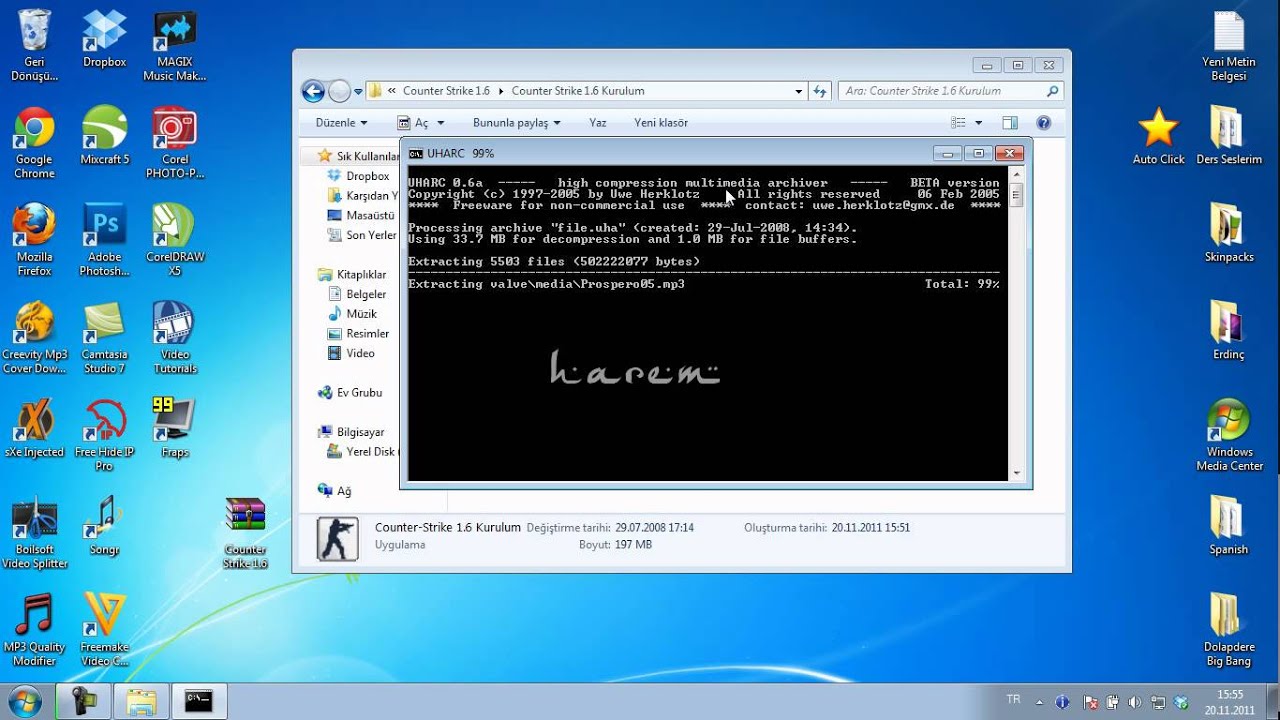Click the Explorer Back navigation arrow

pos(313,91)
